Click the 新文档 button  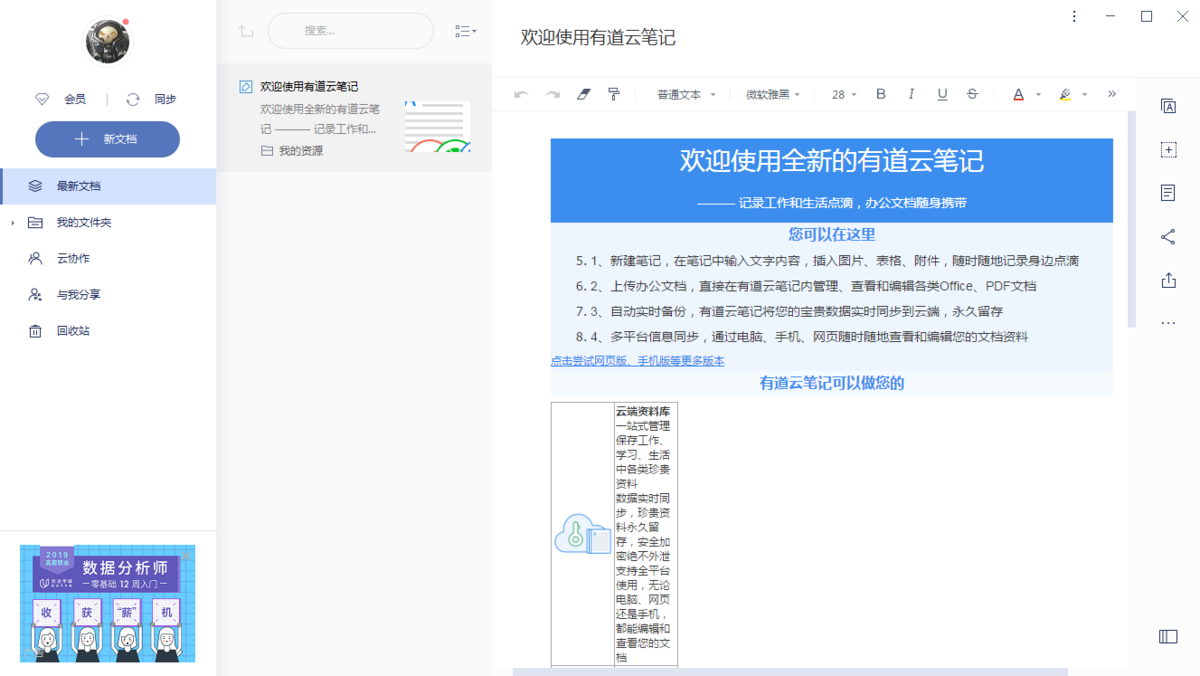coord(108,140)
